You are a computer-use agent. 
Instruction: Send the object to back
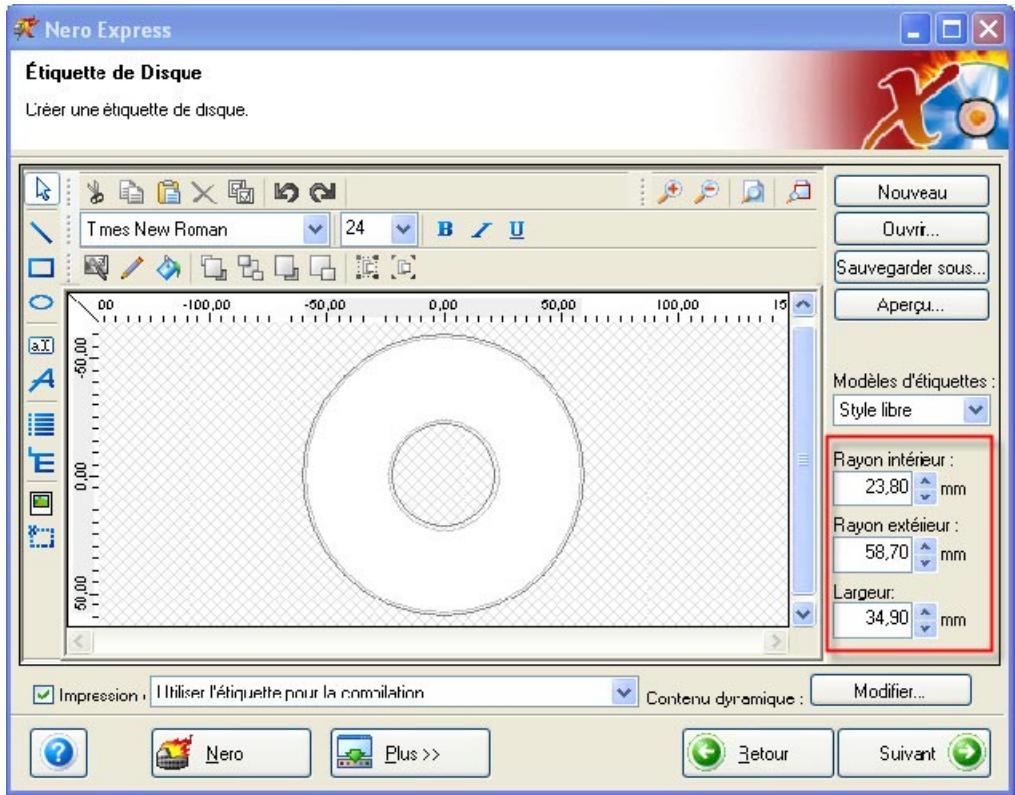[x=286, y=267]
